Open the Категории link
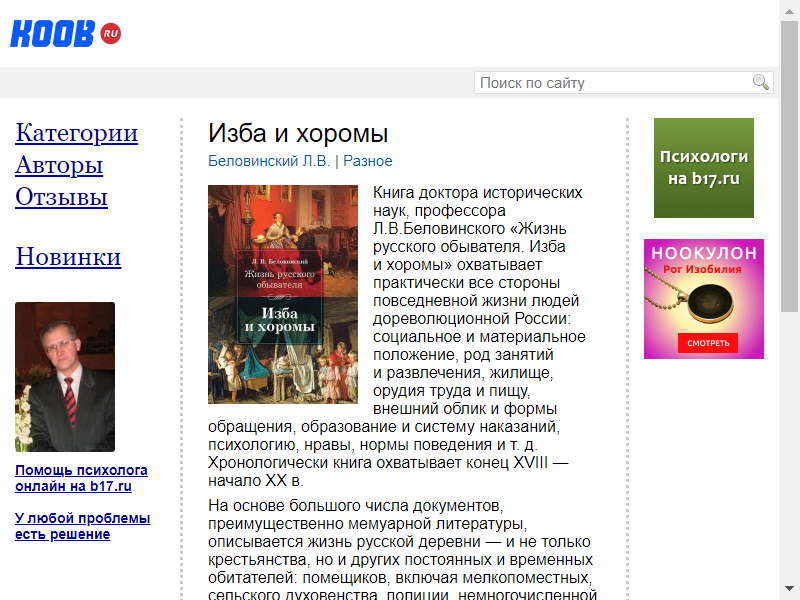Image resolution: width=800 pixels, height=600 pixels. (x=77, y=133)
